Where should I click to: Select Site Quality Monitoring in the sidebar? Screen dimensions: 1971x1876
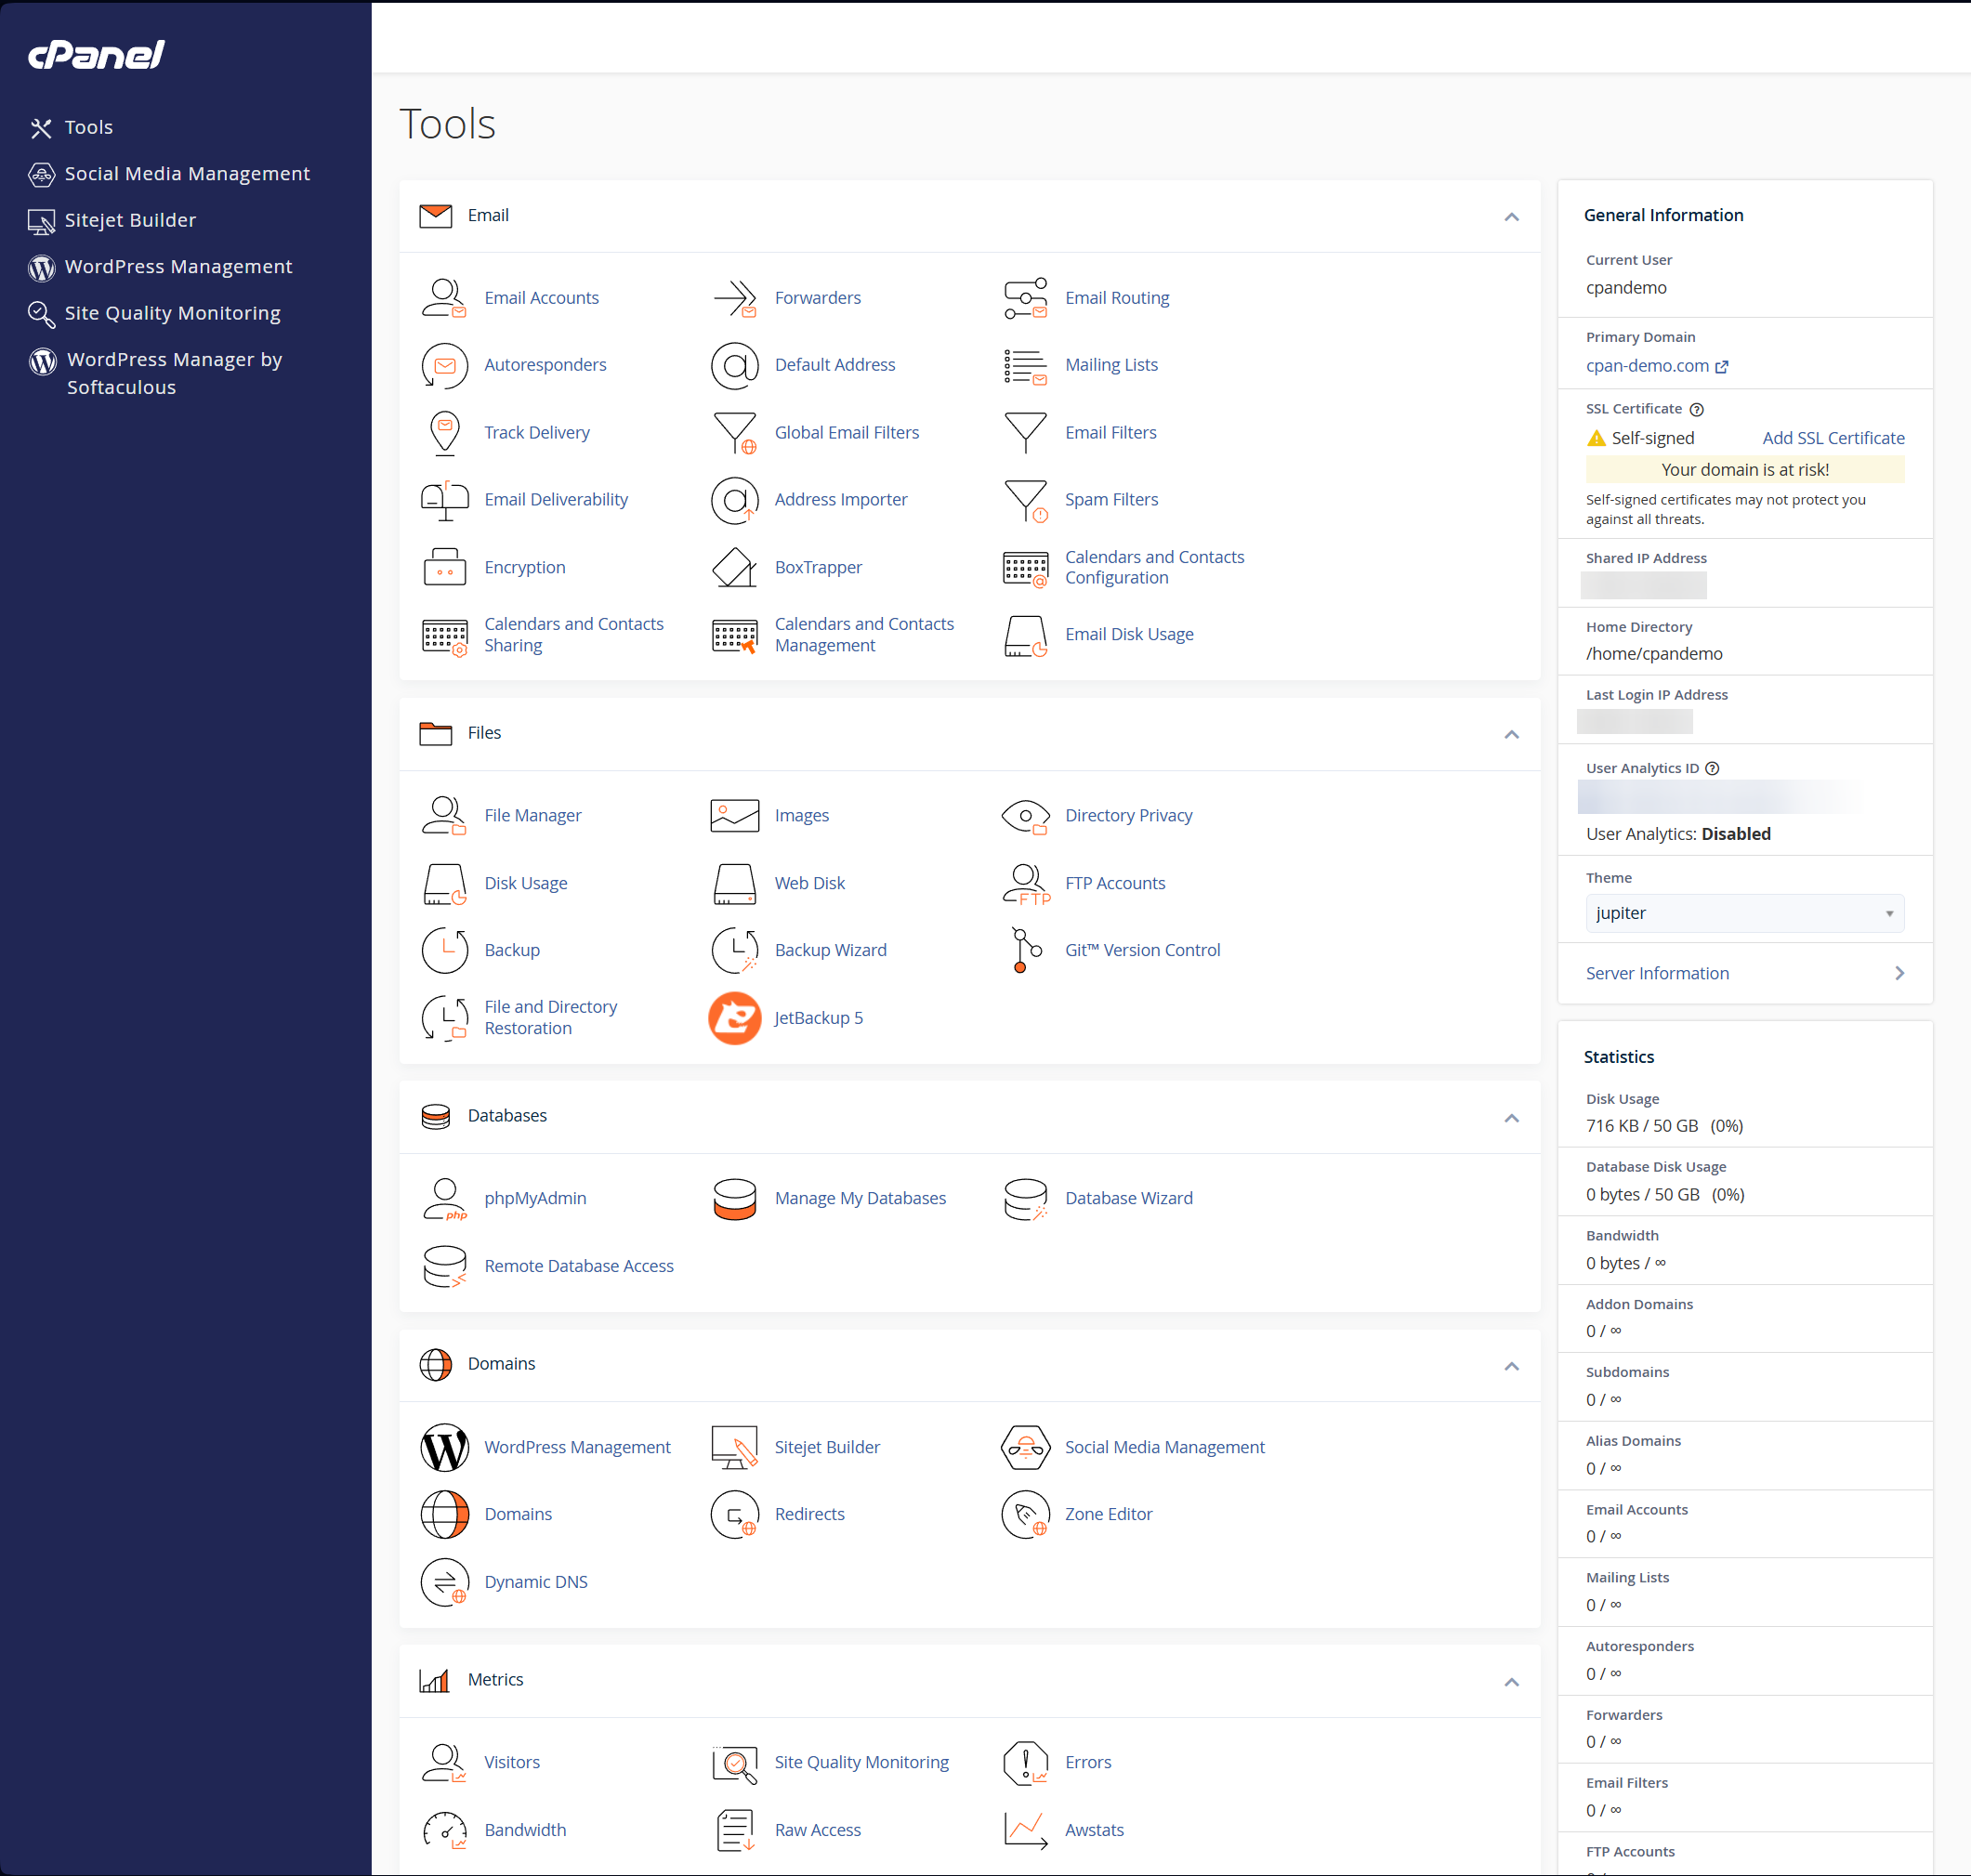(172, 312)
